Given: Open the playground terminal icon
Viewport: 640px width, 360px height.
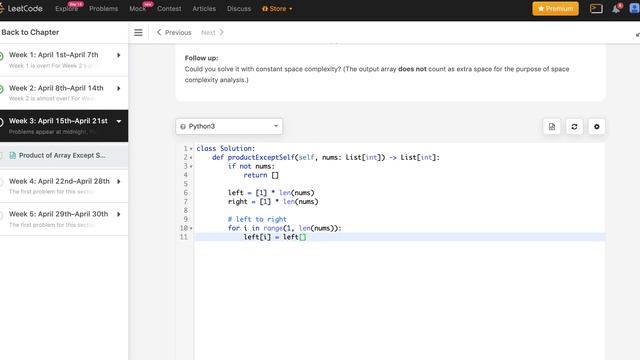Looking at the screenshot, I should (x=596, y=9).
